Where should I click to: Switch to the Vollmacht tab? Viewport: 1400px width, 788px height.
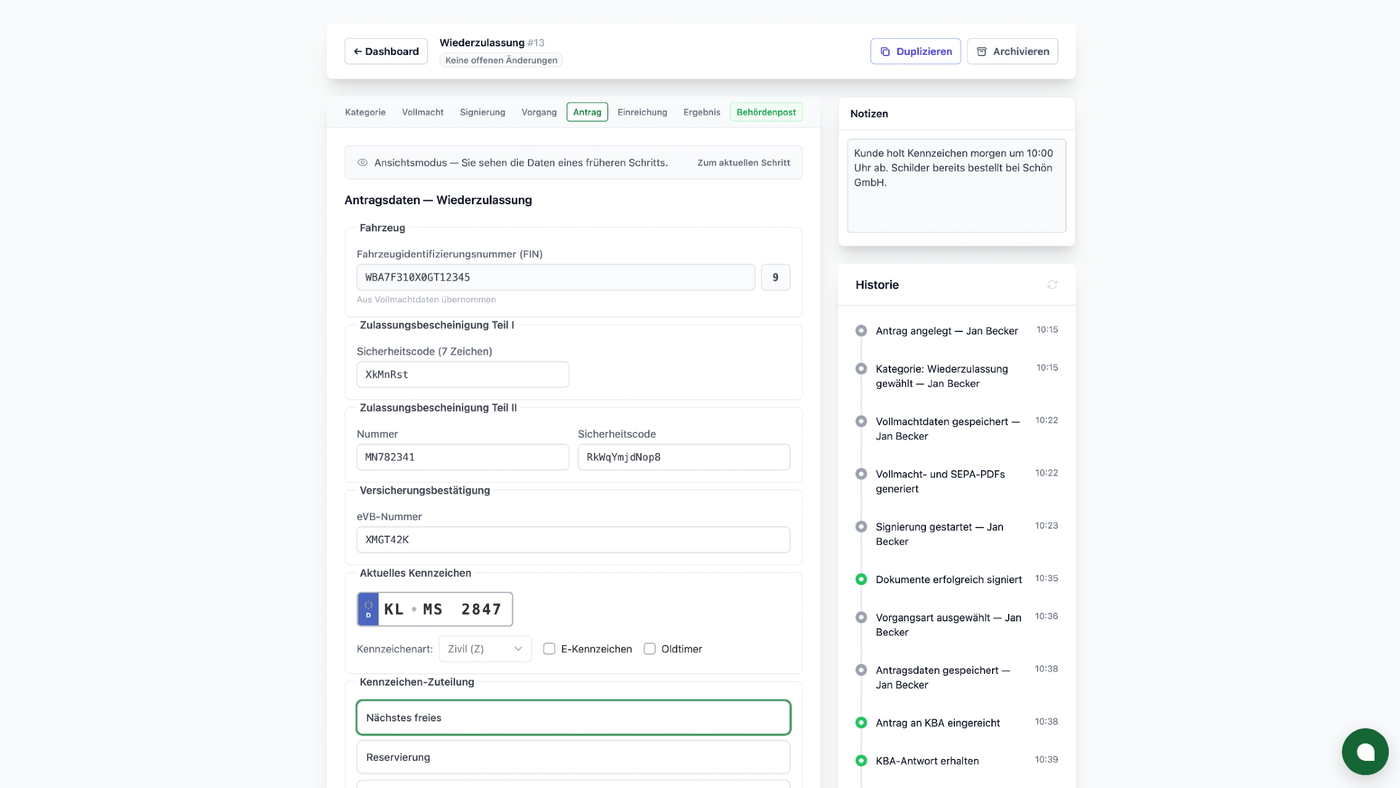[x=422, y=112]
